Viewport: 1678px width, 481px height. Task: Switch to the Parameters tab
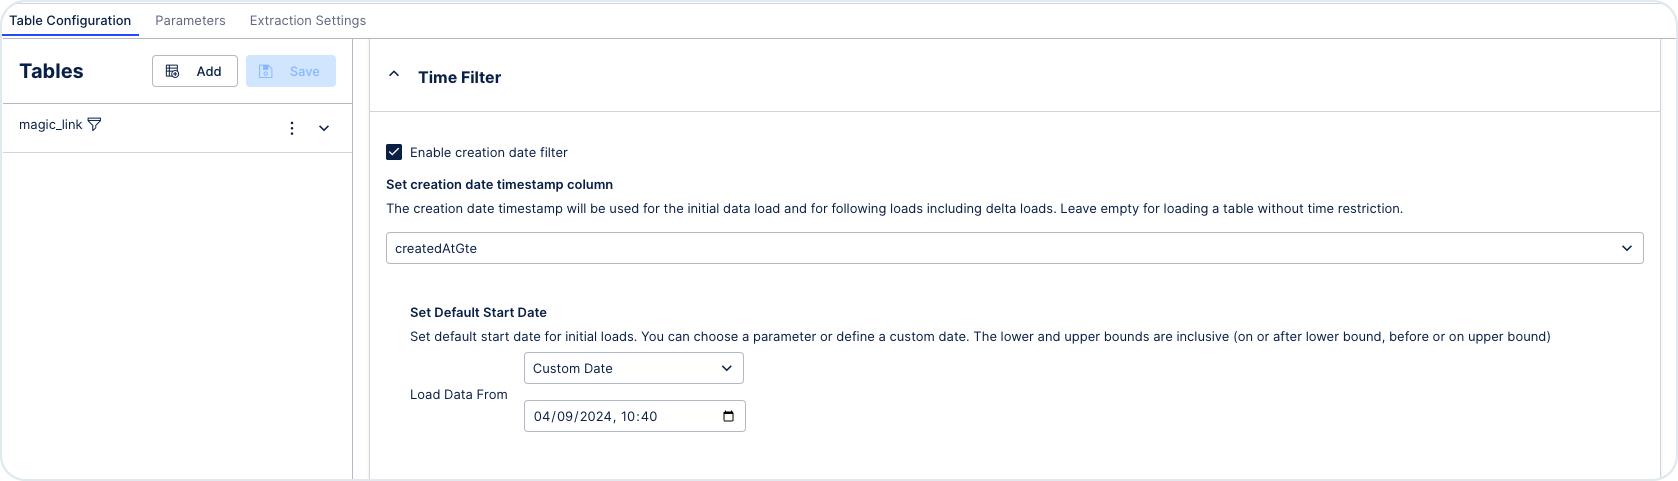tap(190, 20)
